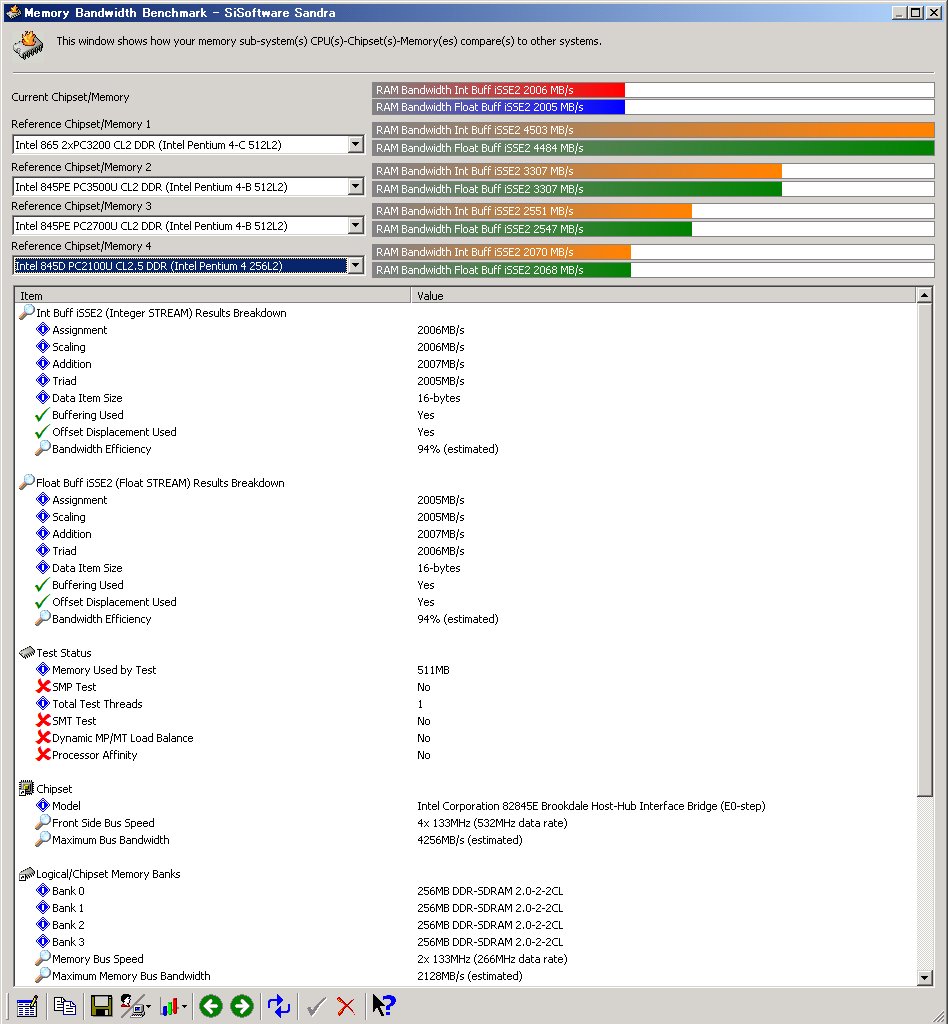Click magnifier icon beside Int Buff iSSE2 breakdown

[27, 312]
